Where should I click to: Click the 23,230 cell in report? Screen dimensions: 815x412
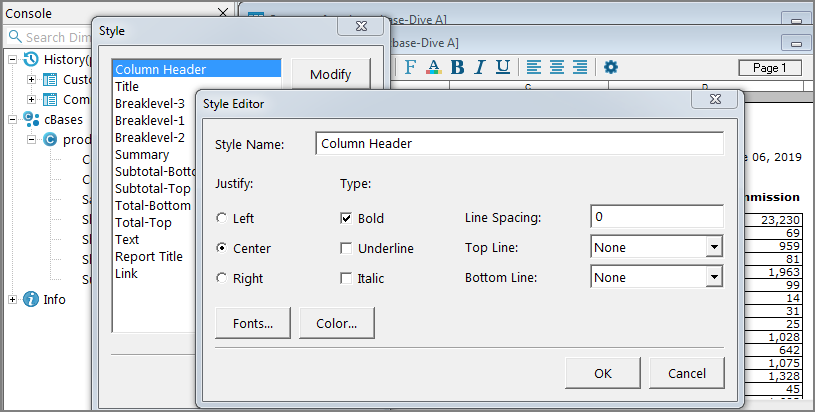(x=773, y=220)
